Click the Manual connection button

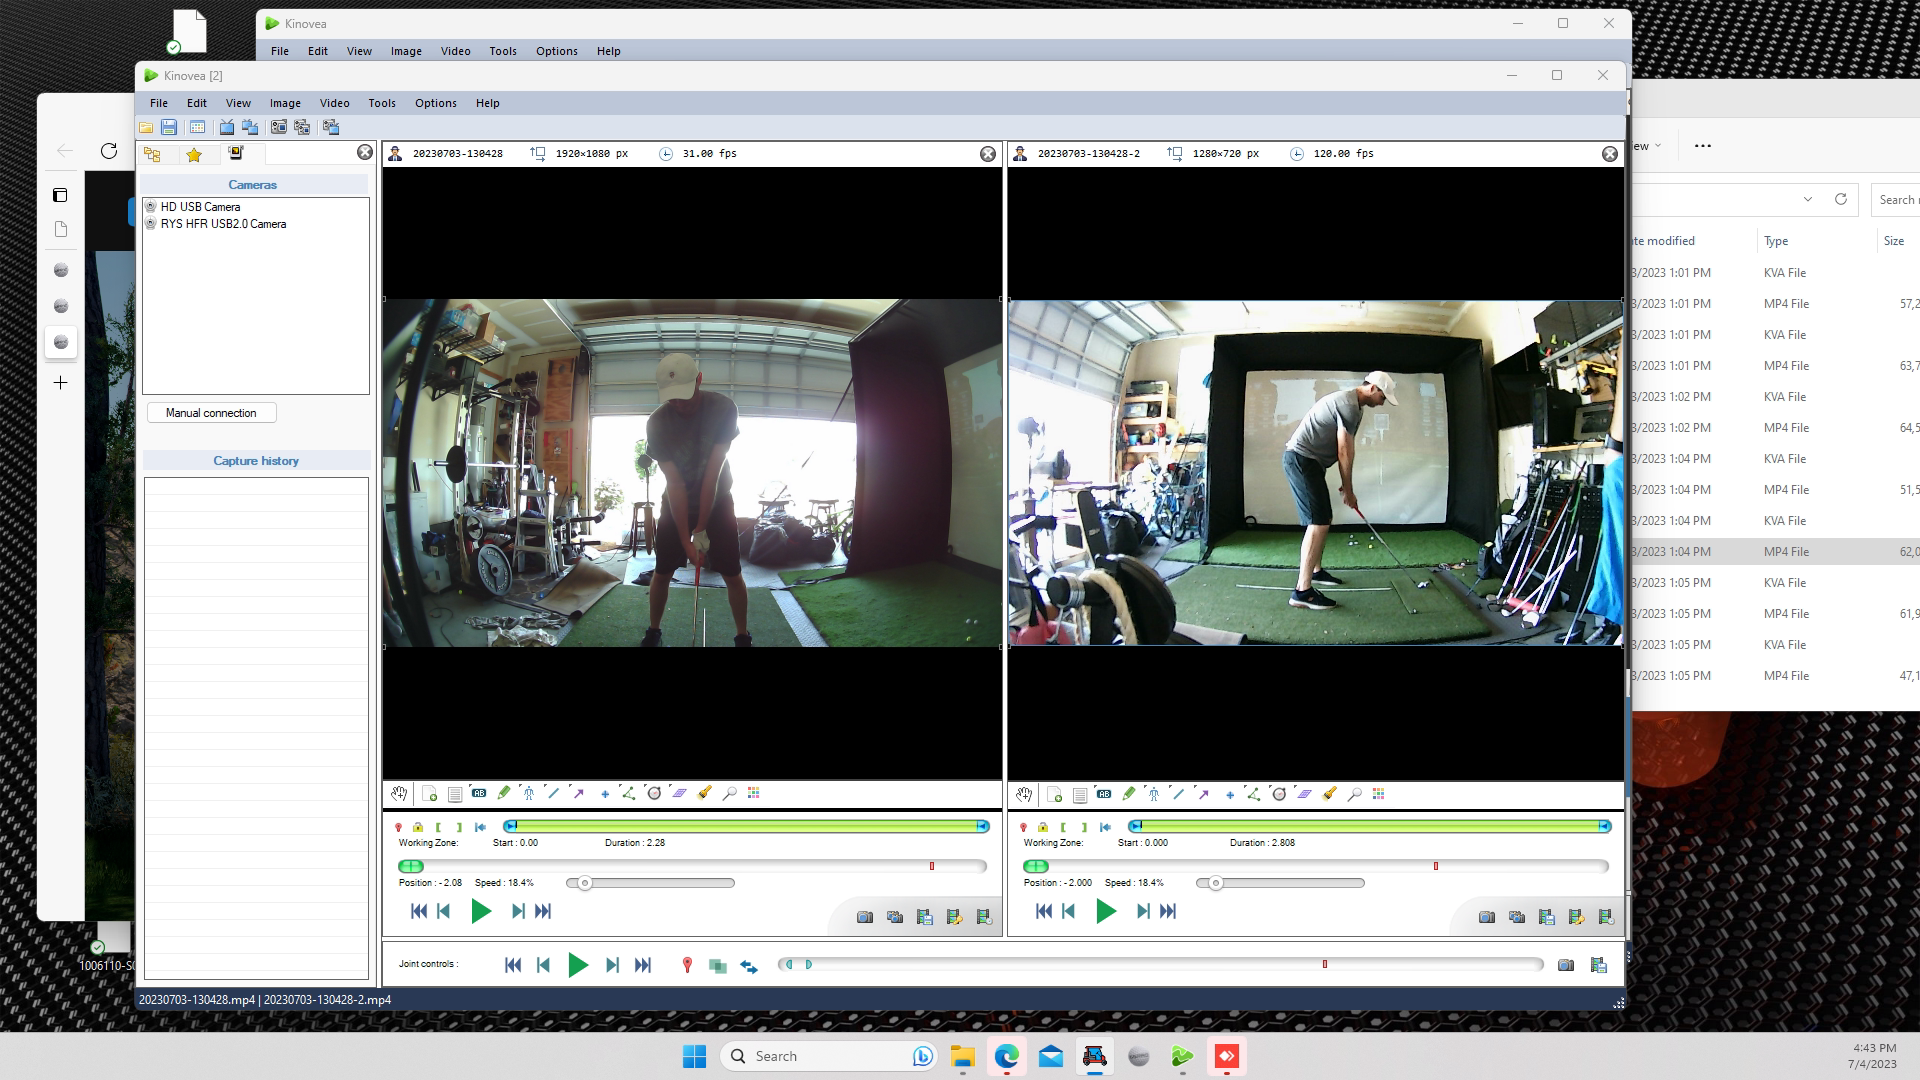pyautogui.click(x=210, y=413)
